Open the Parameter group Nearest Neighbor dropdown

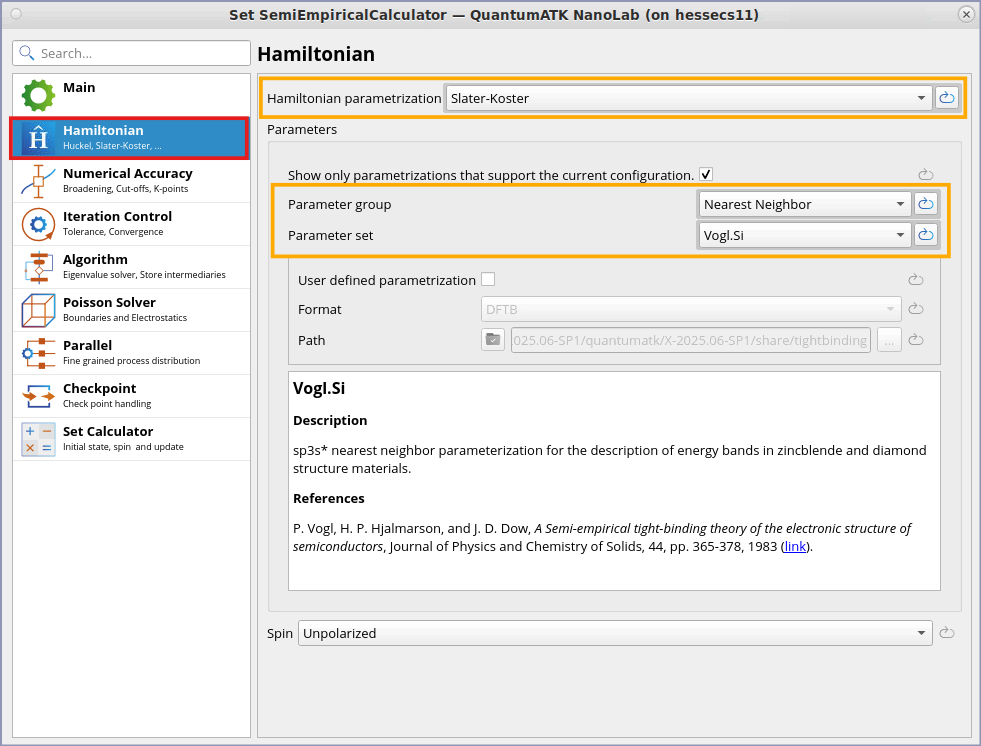(804, 204)
